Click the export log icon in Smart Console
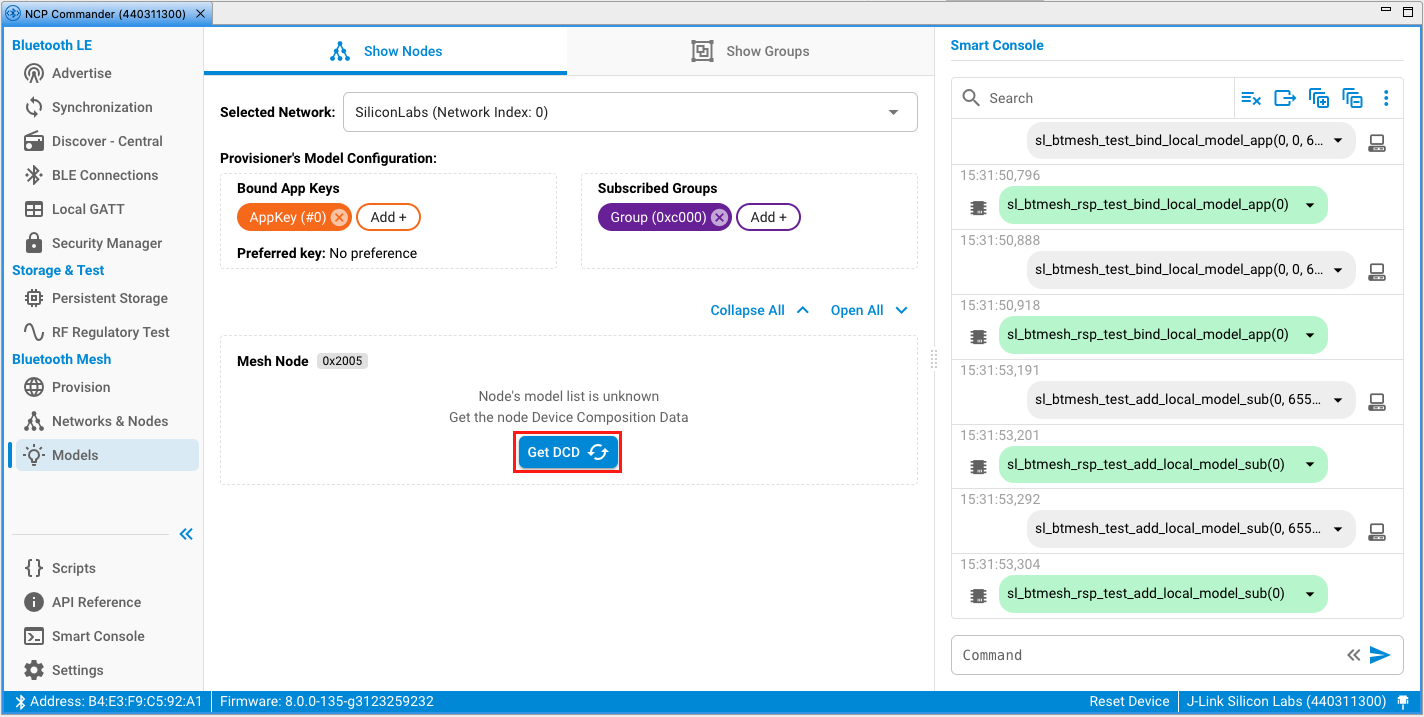 point(1285,98)
